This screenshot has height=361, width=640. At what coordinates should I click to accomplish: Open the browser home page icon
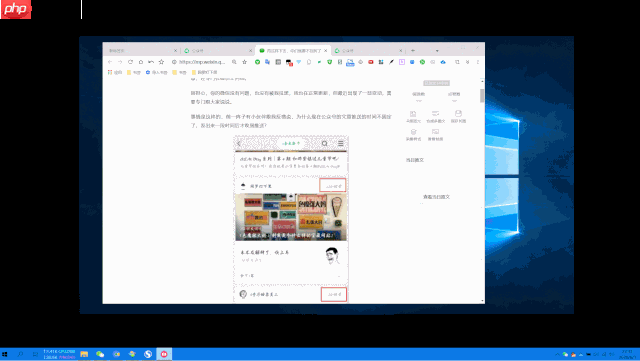click(x=141, y=62)
